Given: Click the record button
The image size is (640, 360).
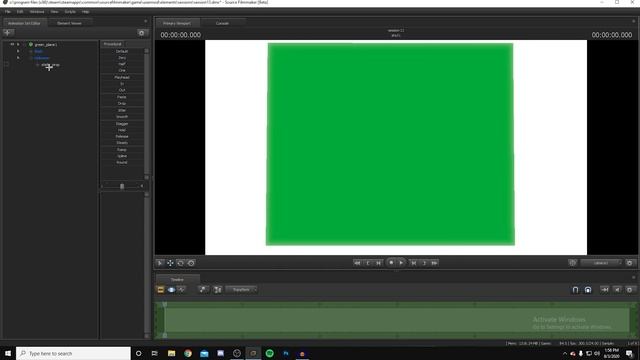Looking at the screenshot, I should pyautogui.click(x=391, y=263).
